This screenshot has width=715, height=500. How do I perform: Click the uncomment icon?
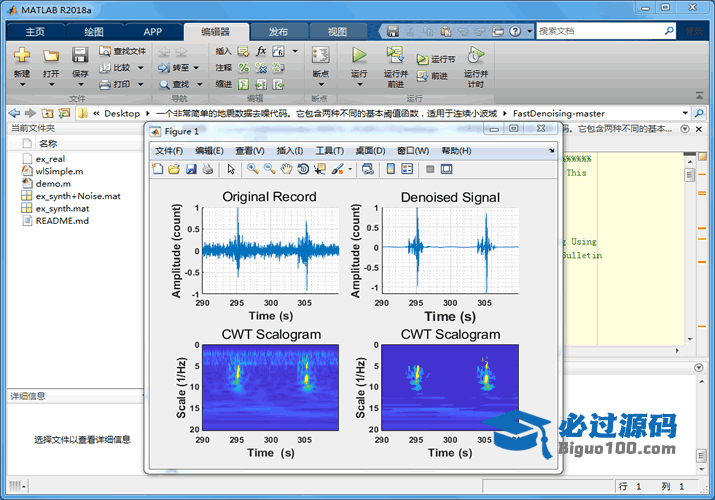click(x=261, y=68)
